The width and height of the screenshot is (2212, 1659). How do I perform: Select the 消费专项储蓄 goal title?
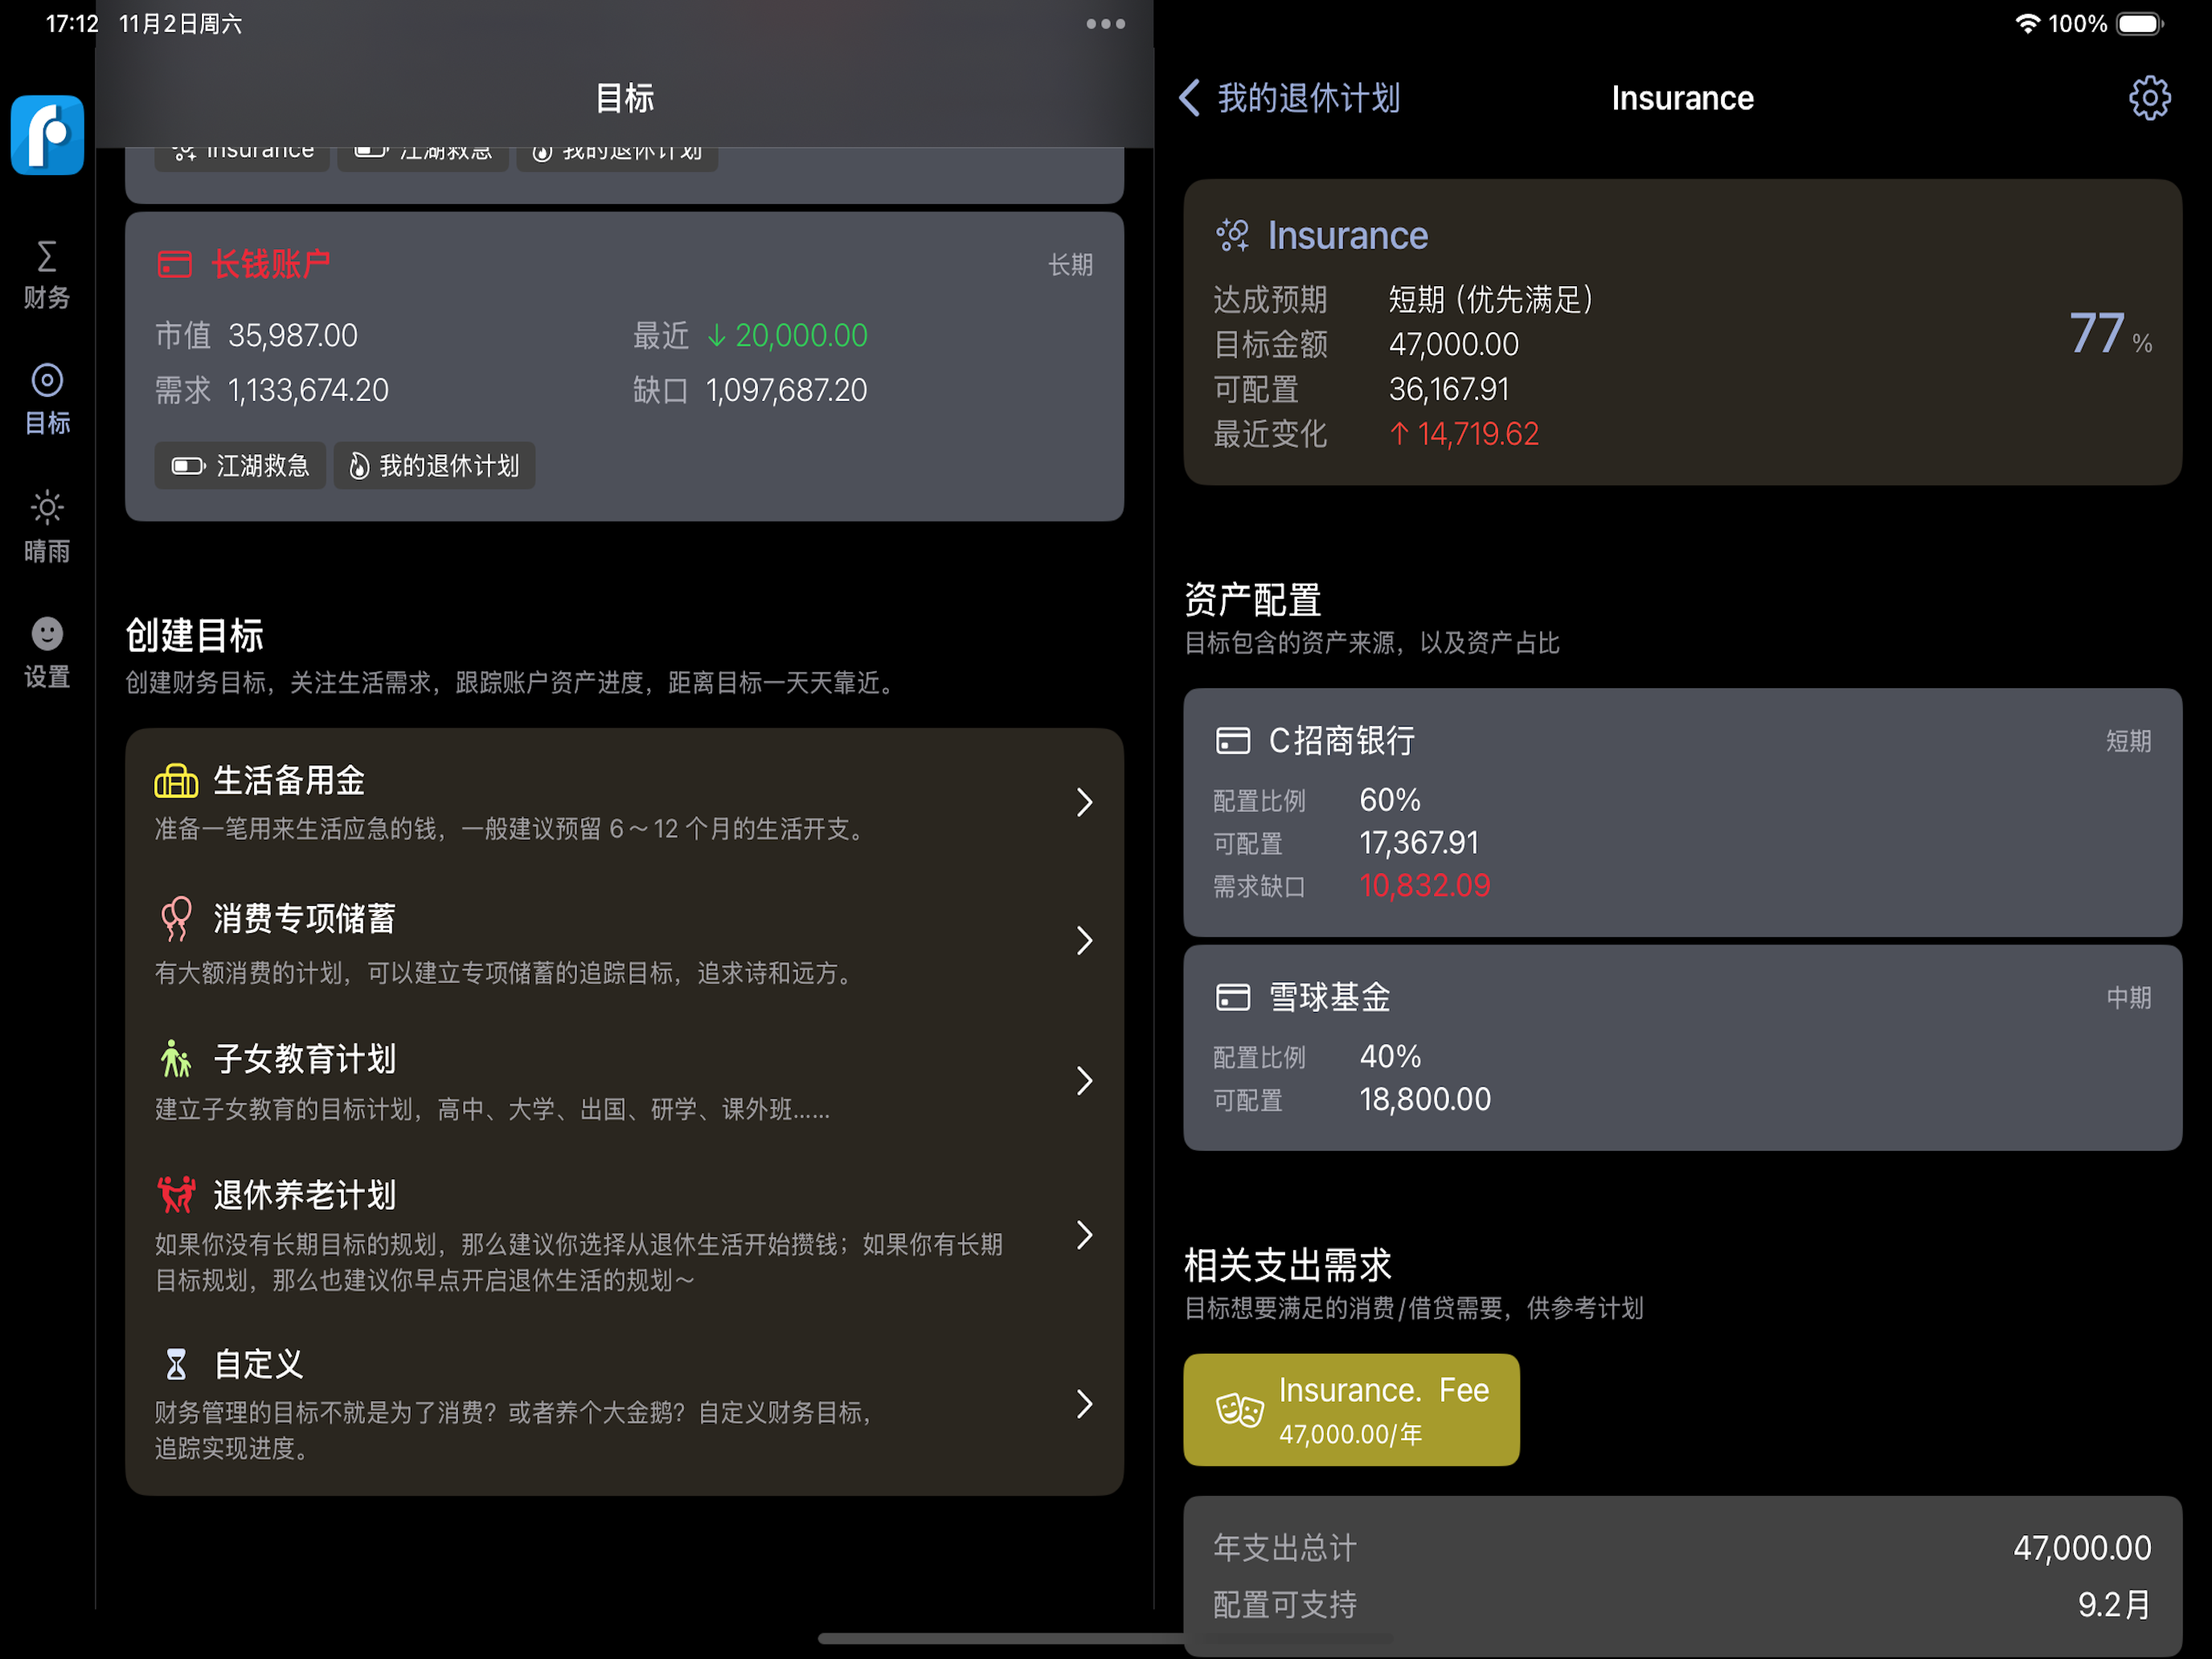coord(304,919)
